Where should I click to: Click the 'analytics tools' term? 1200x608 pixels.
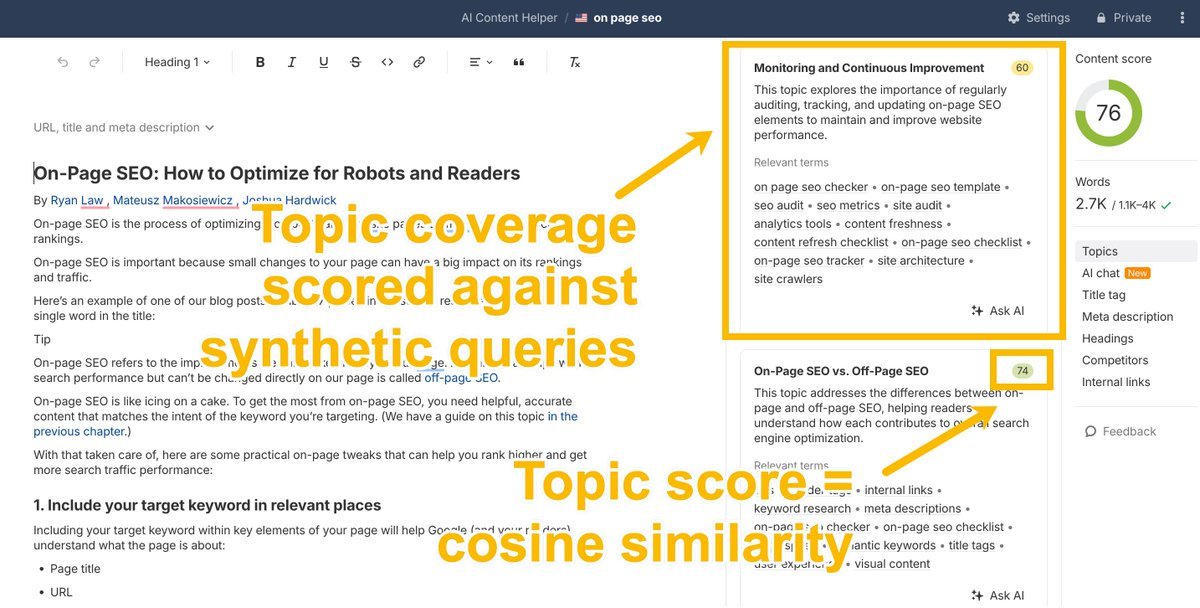coord(793,224)
